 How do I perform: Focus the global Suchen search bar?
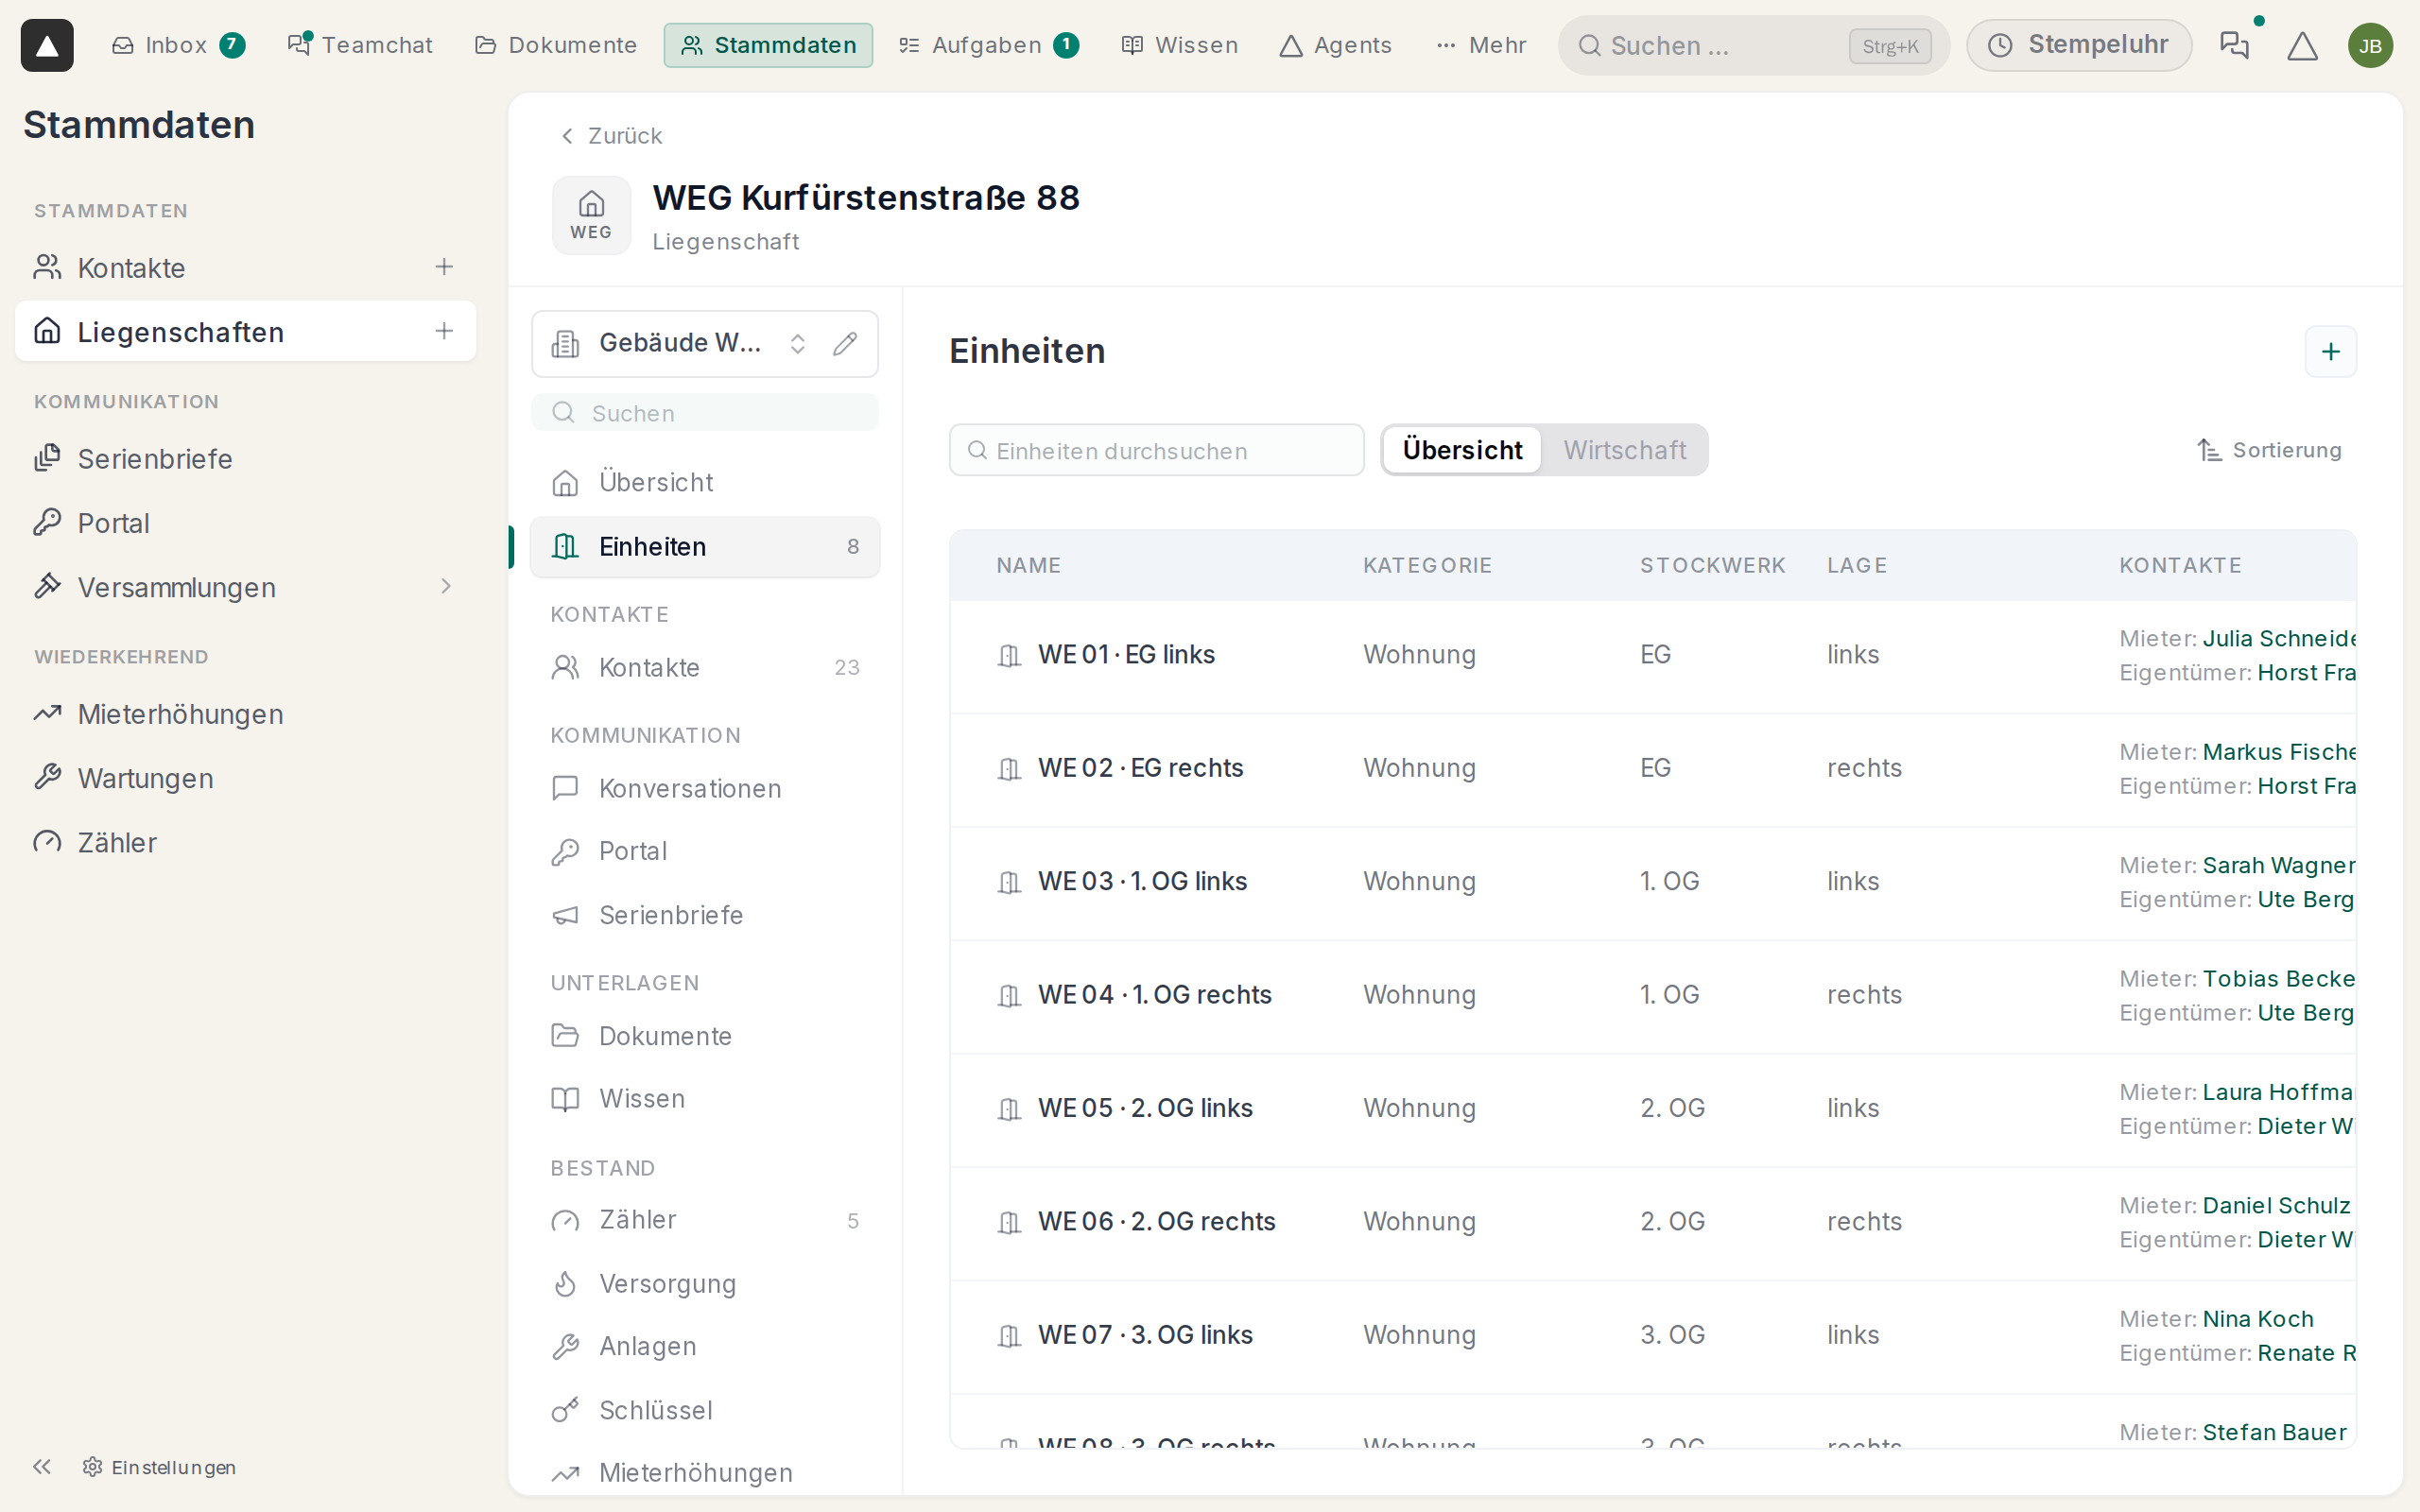pos(1752,45)
